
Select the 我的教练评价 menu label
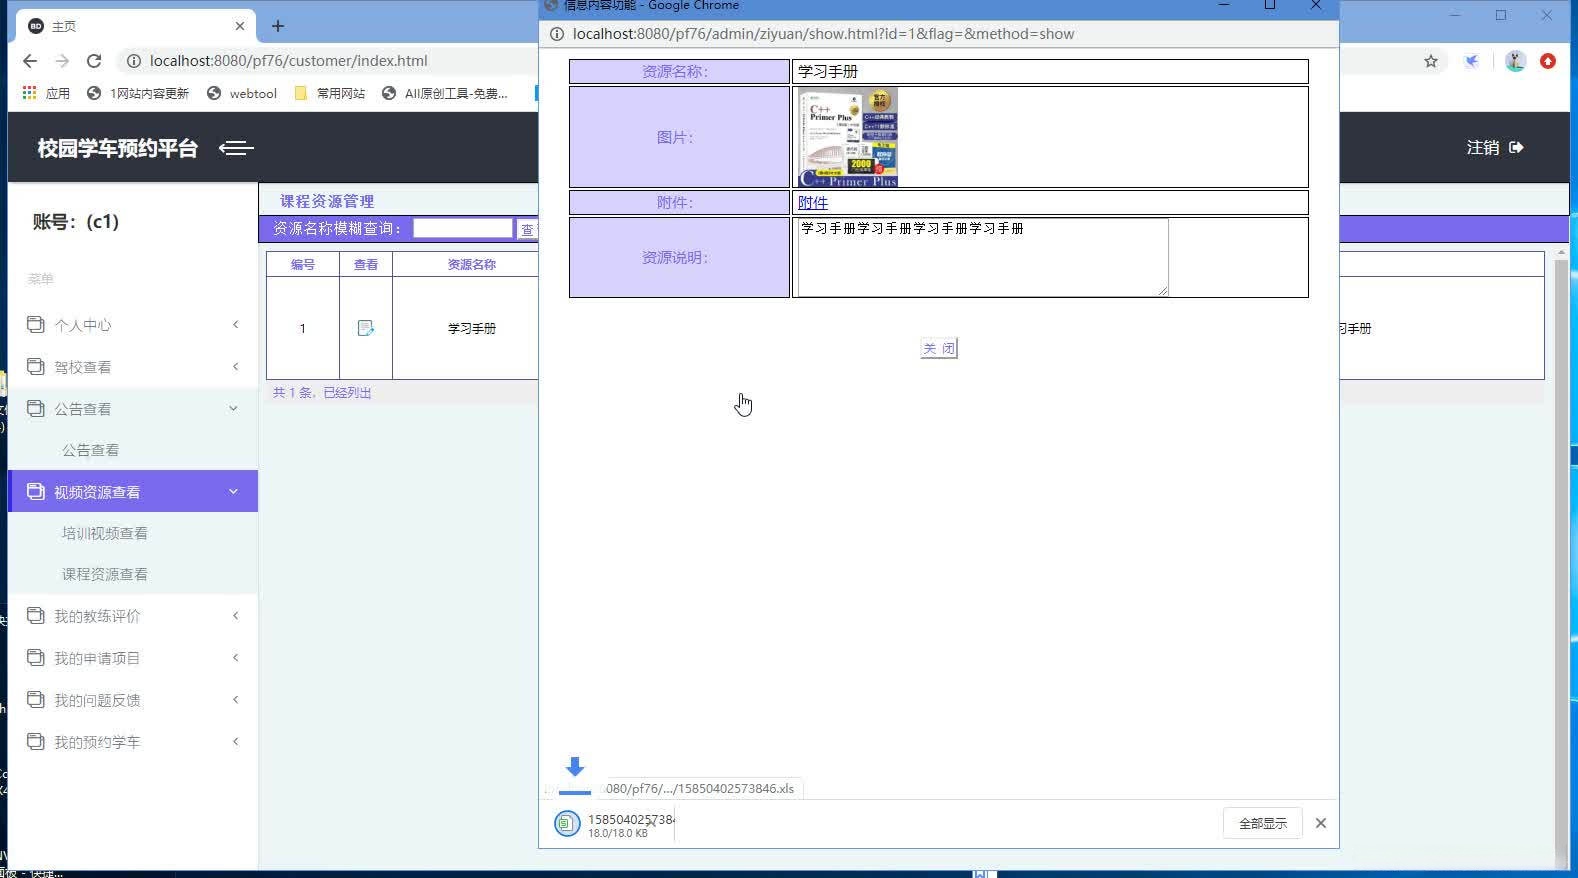[x=97, y=616]
